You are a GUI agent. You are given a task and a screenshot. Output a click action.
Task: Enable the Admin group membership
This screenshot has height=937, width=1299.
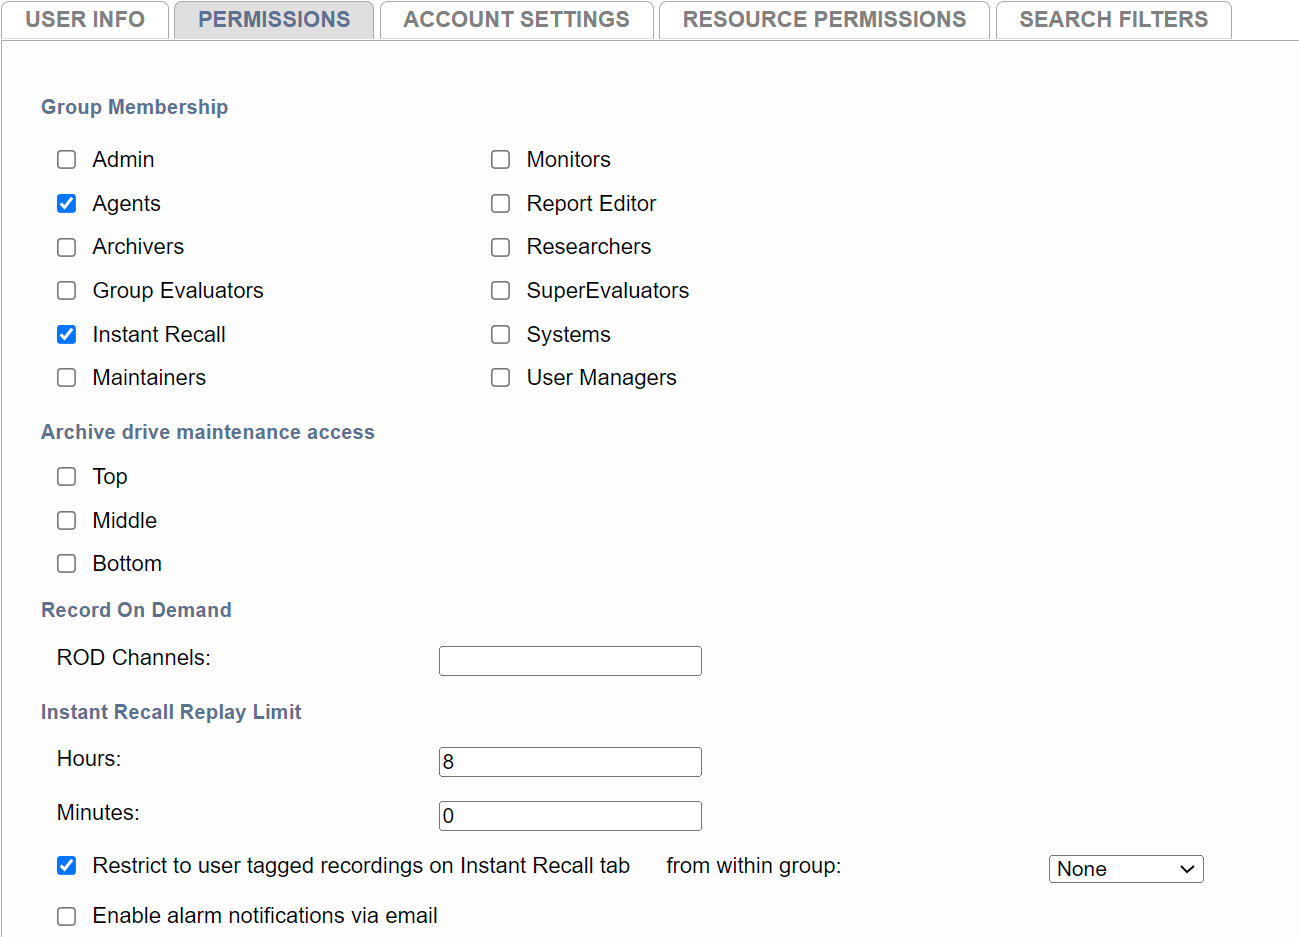[x=66, y=159]
